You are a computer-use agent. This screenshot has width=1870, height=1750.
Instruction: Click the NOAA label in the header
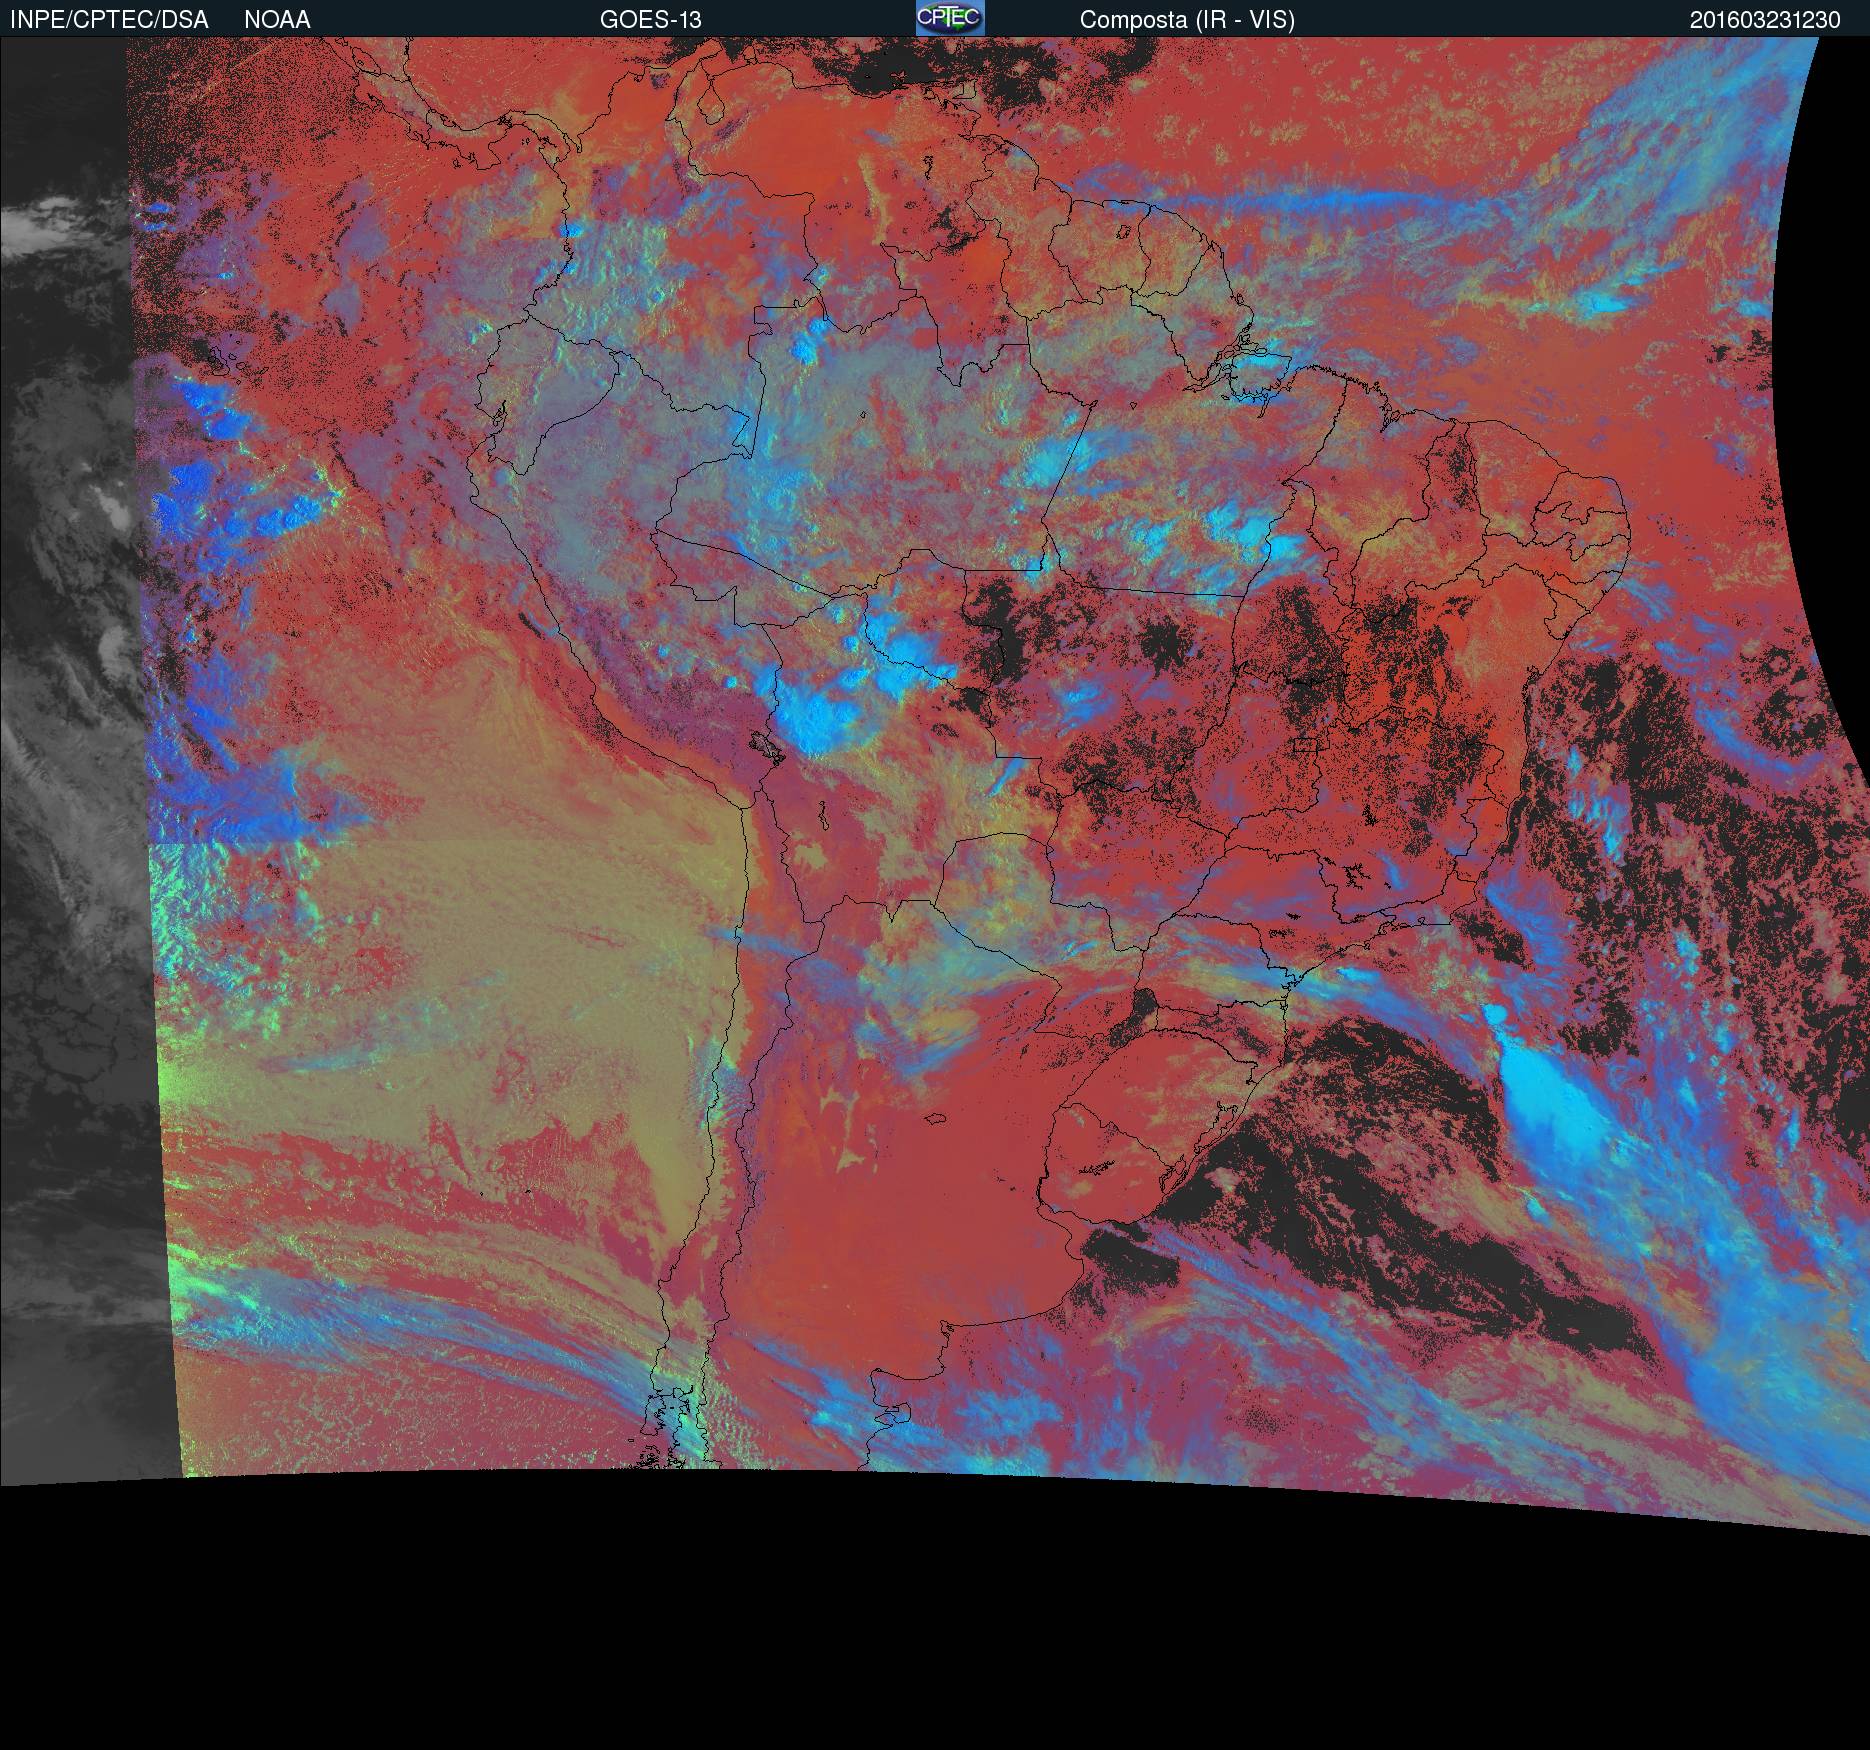[277, 20]
